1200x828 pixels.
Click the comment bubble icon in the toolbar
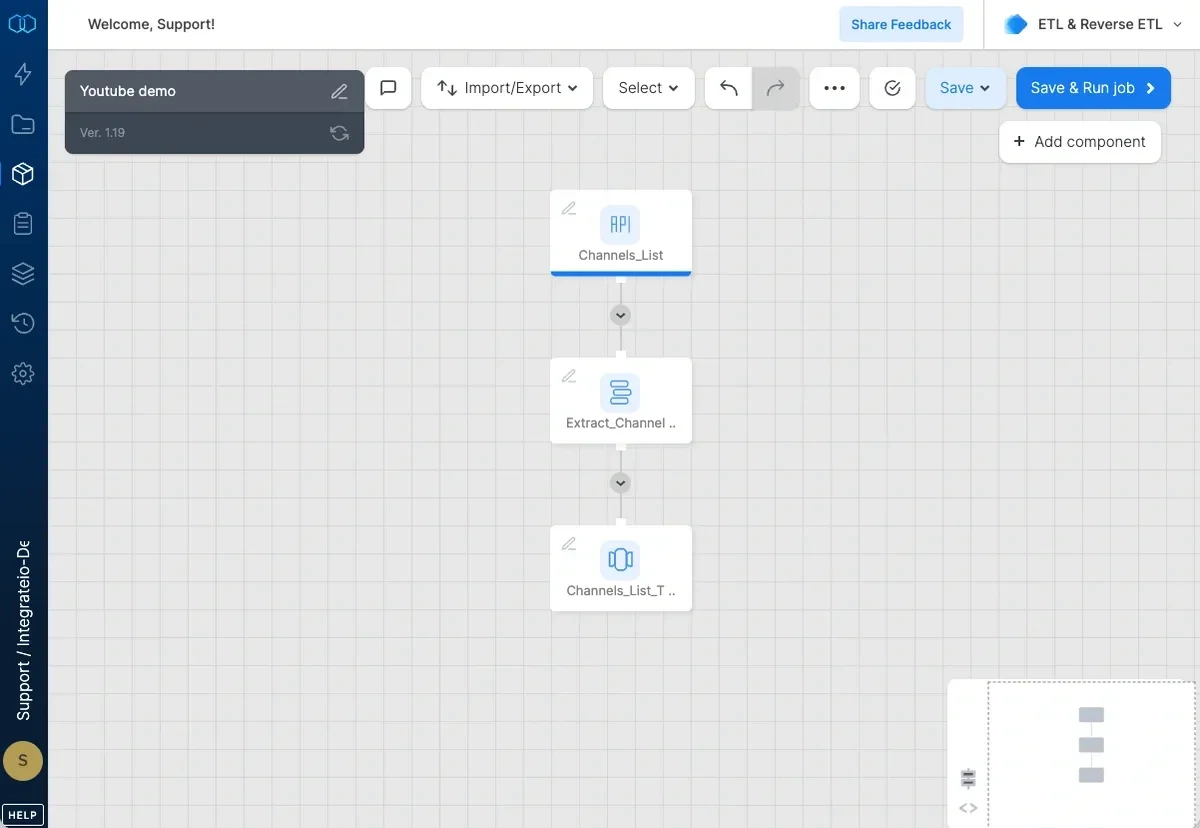tap(388, 88)
